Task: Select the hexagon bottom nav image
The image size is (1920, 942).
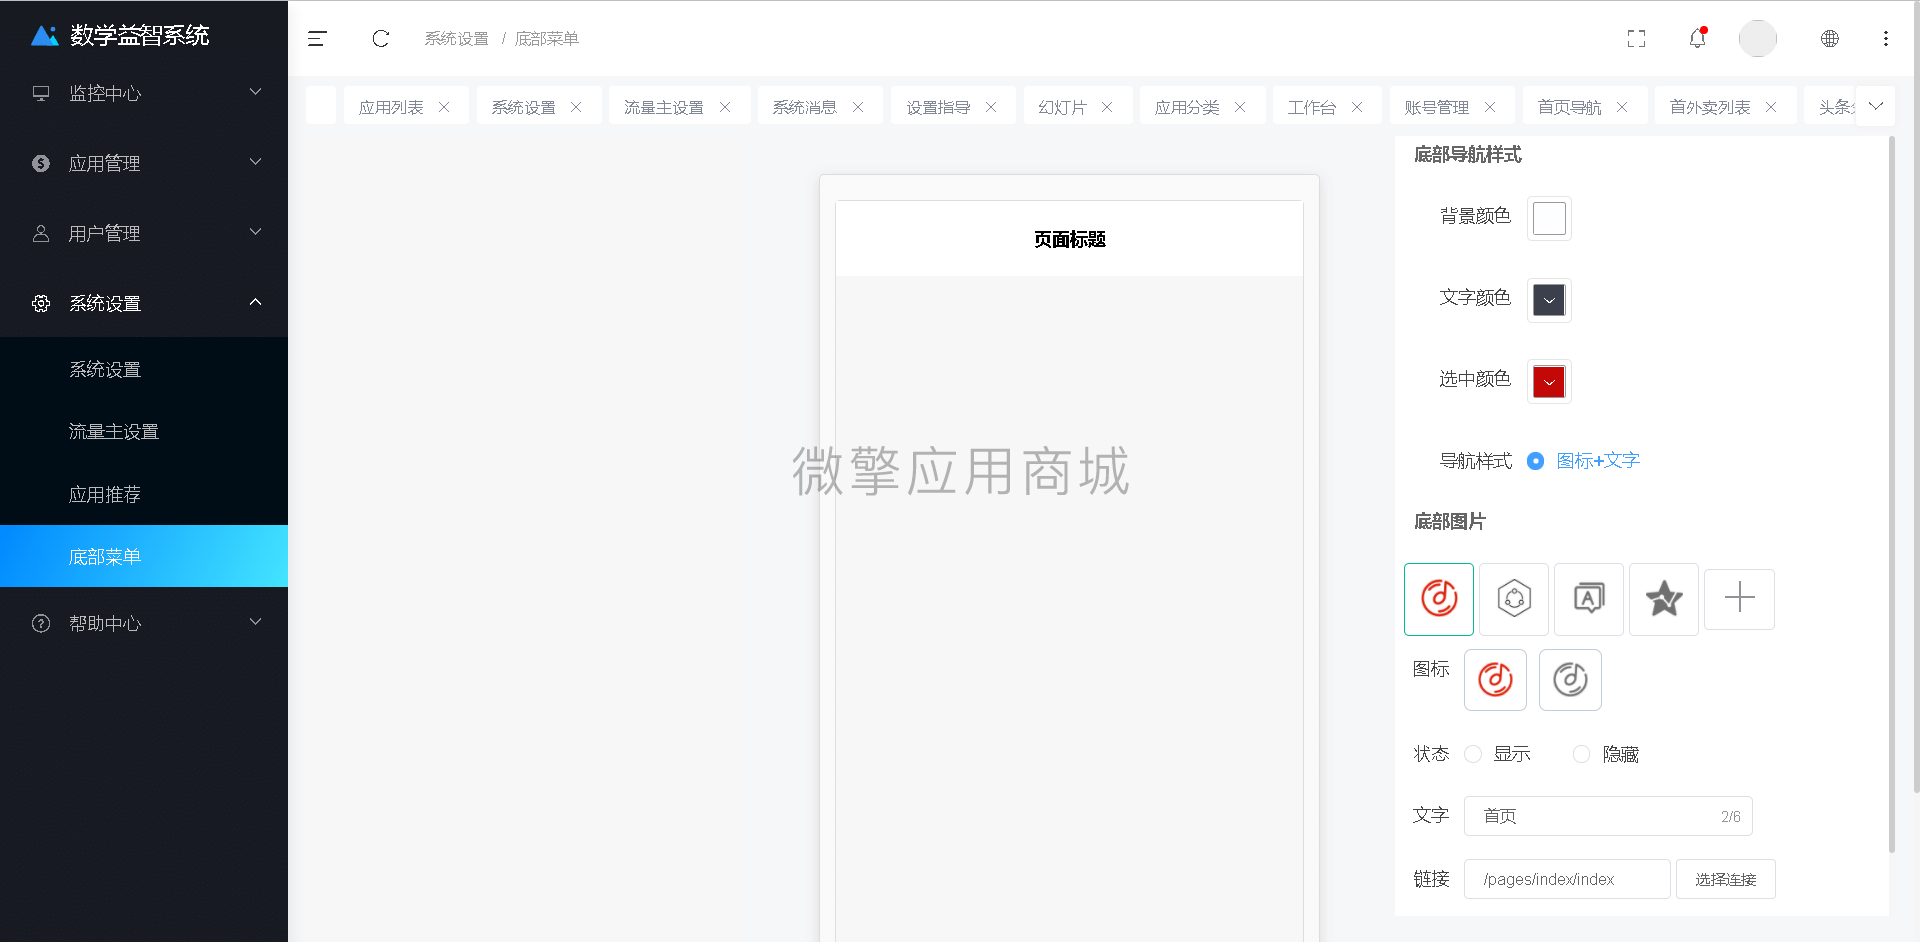Action: point(1514,599)
